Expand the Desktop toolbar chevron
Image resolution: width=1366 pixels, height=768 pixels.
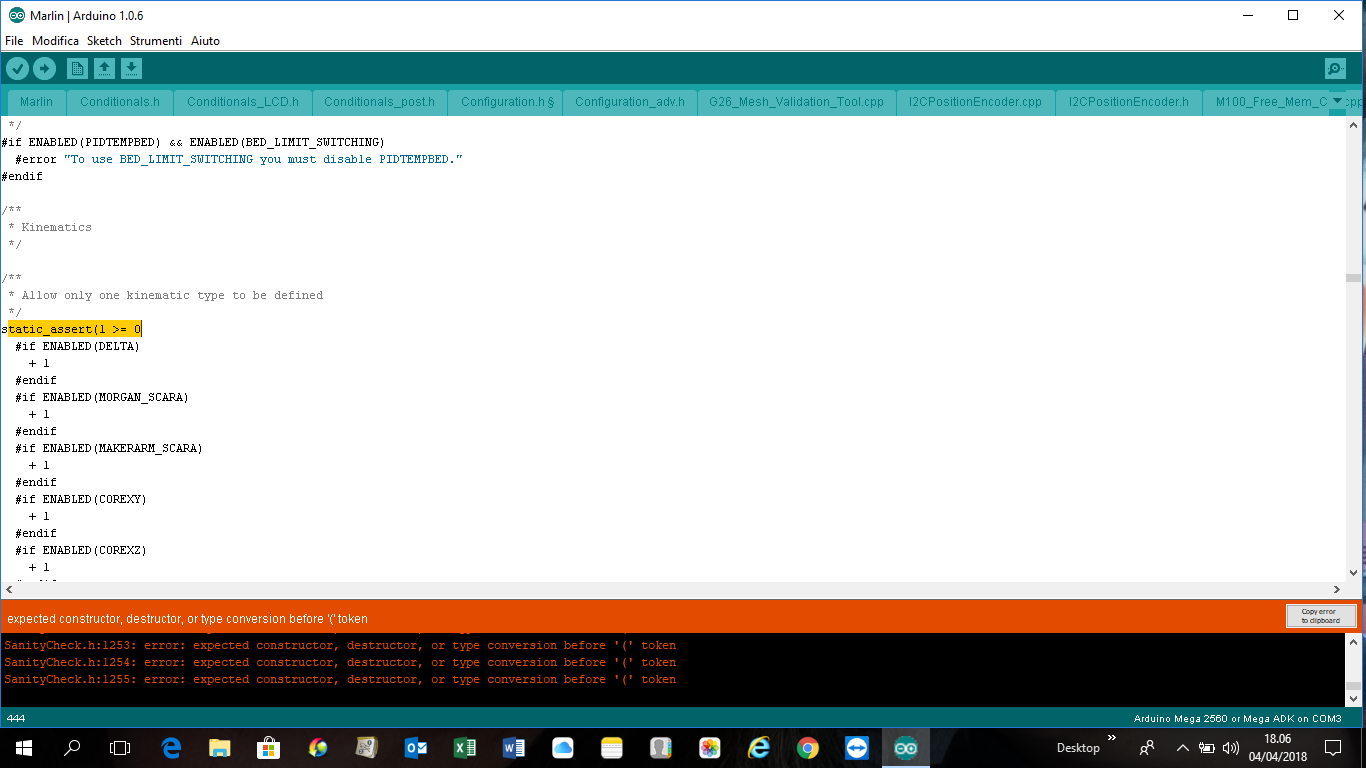1112,739
